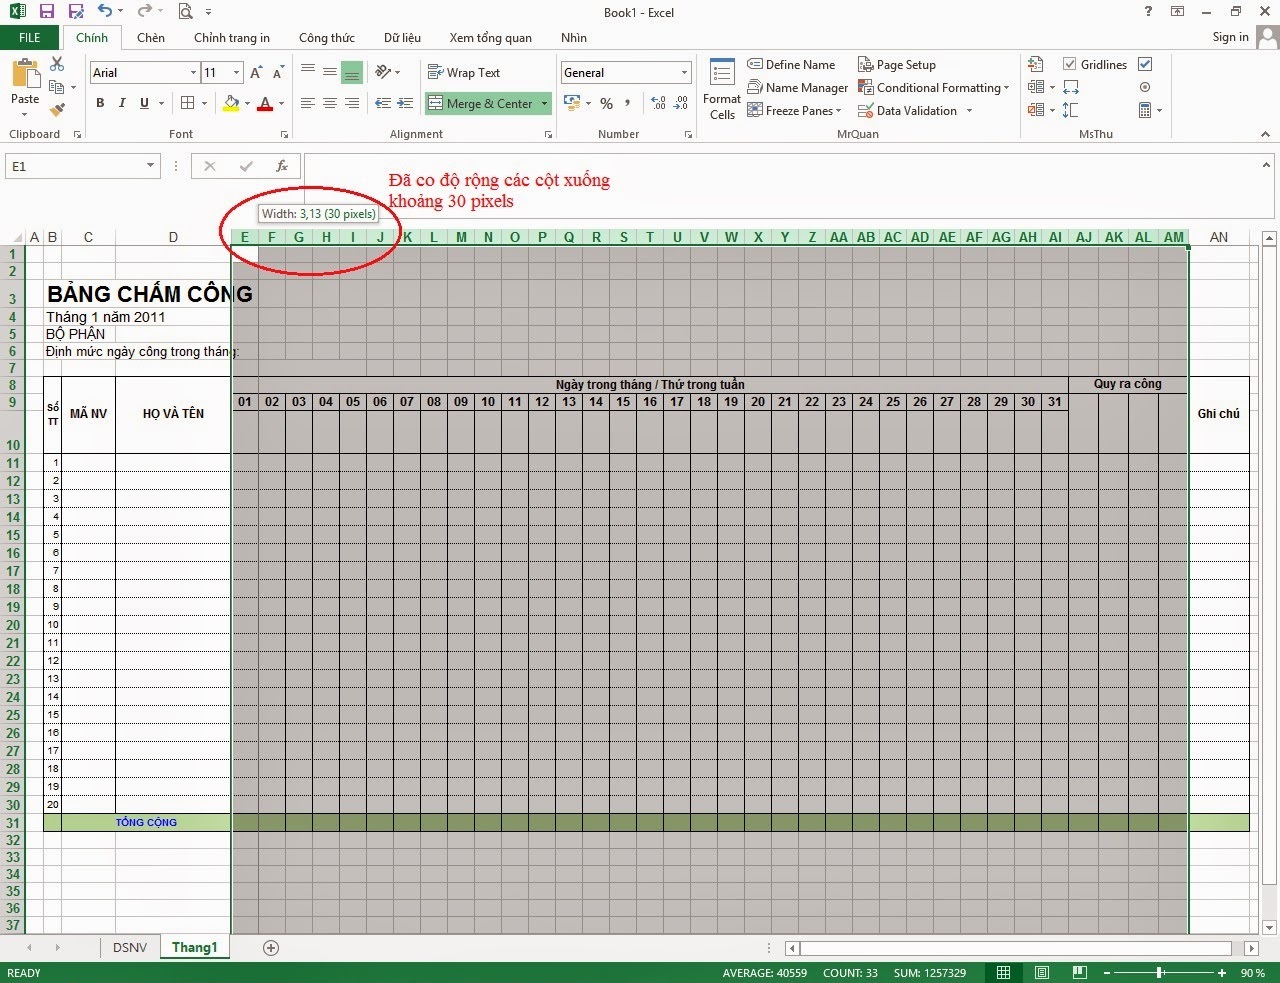Align text left
Image resolution: width=1280 pixels, height=983 pixels.
(x=308, y=103)
